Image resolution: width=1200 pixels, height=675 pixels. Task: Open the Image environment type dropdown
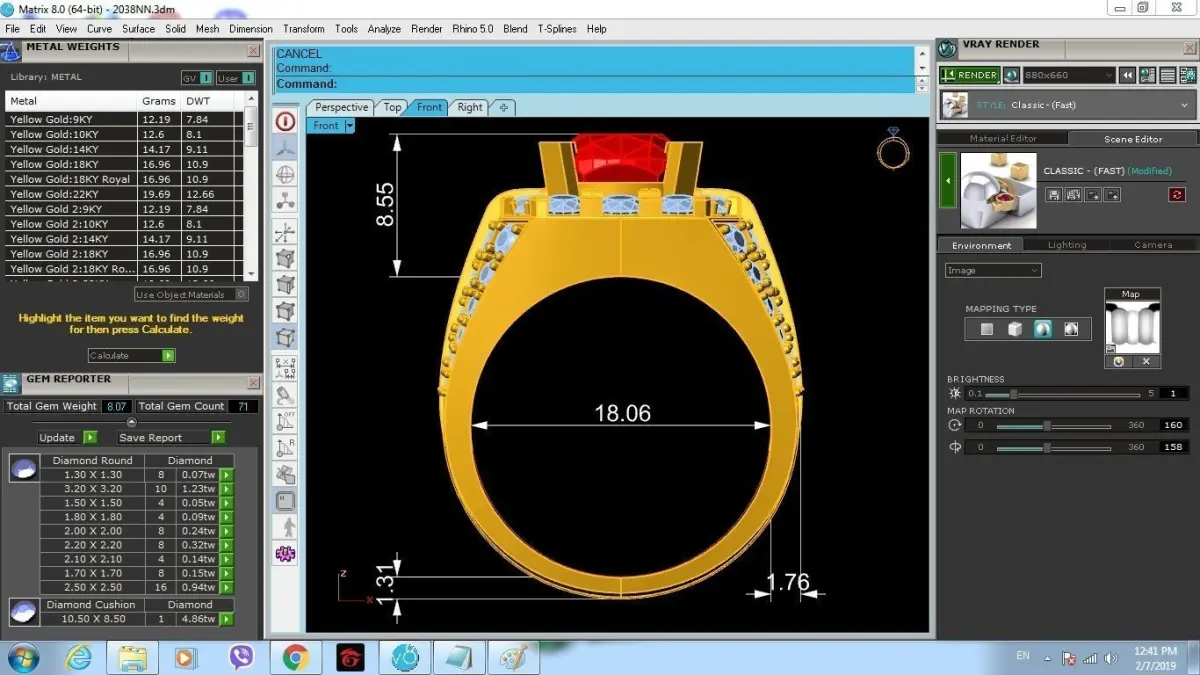[x=993, y=270]
